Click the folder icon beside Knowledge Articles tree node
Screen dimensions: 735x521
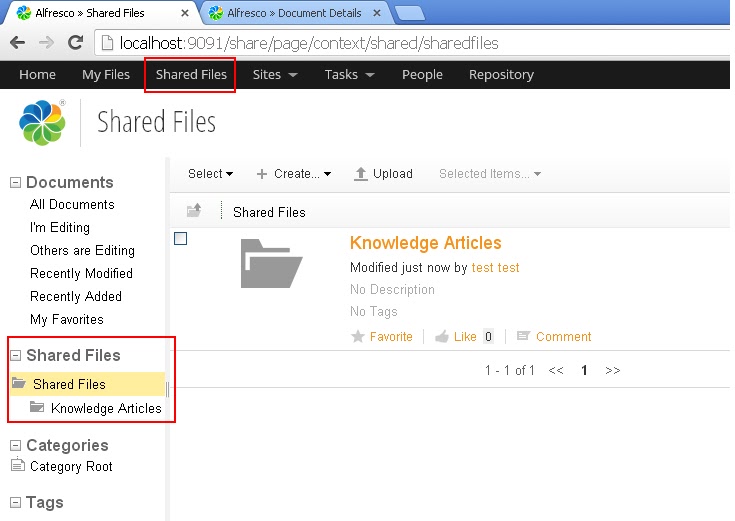tap(37, 407)
